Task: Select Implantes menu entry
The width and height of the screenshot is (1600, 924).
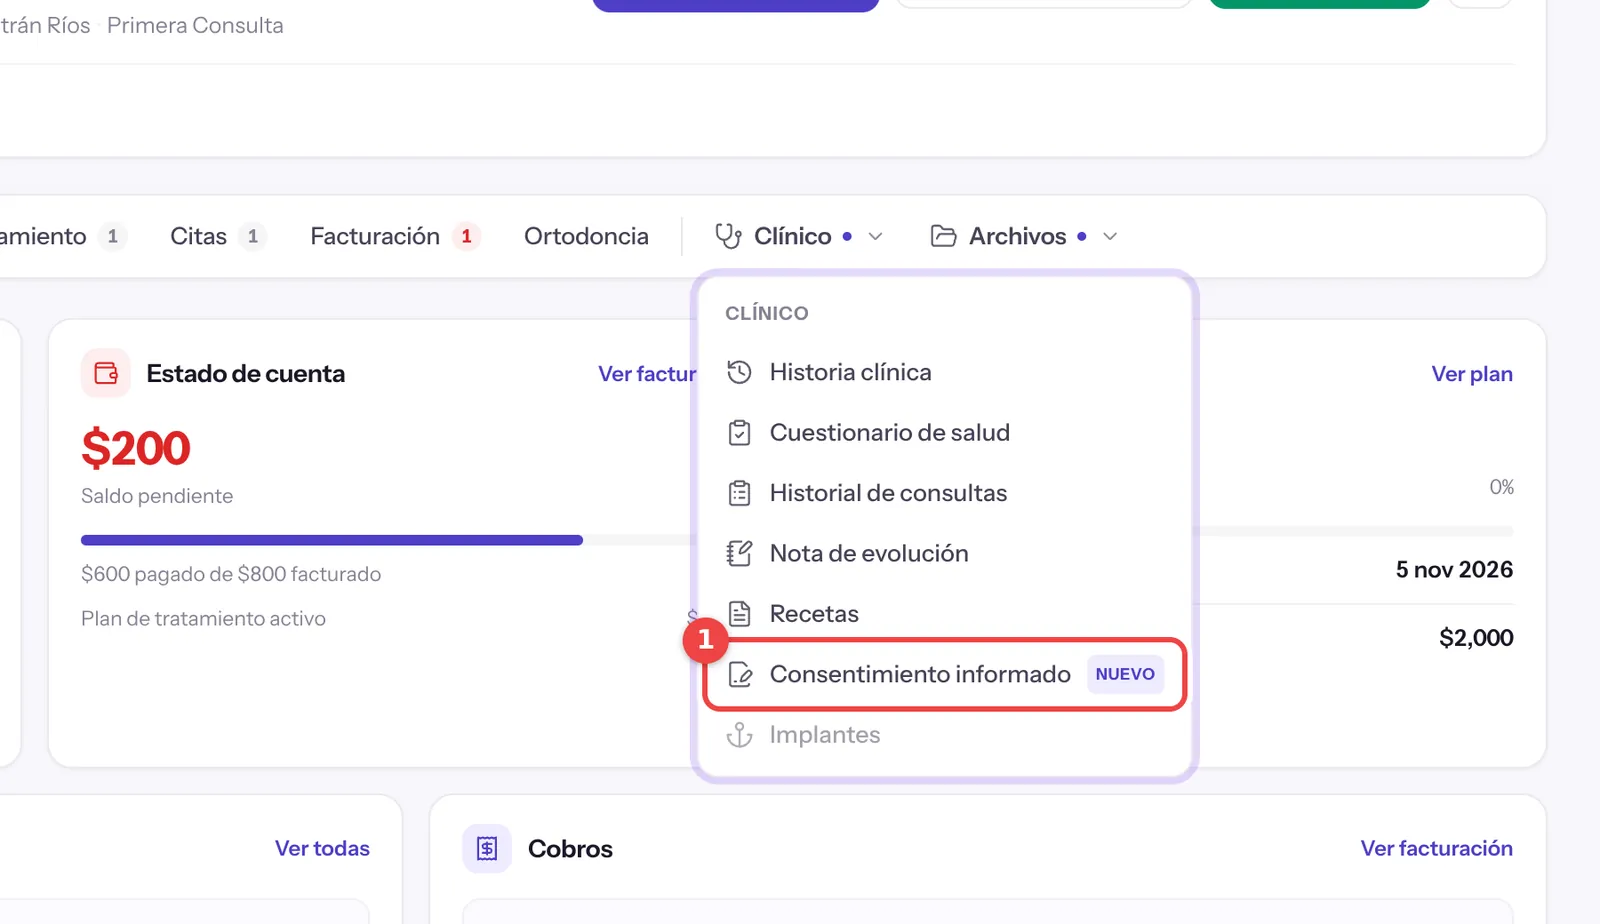Action: 944,735
